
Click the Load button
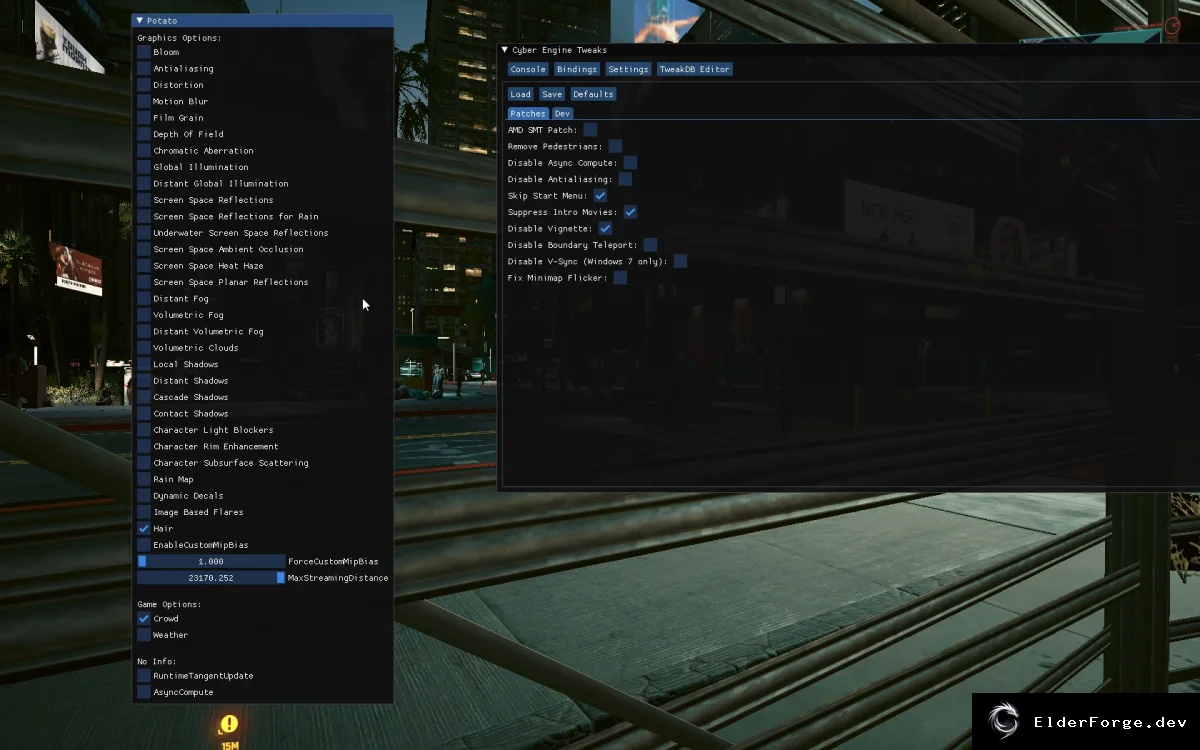click(x=520, y=94)
